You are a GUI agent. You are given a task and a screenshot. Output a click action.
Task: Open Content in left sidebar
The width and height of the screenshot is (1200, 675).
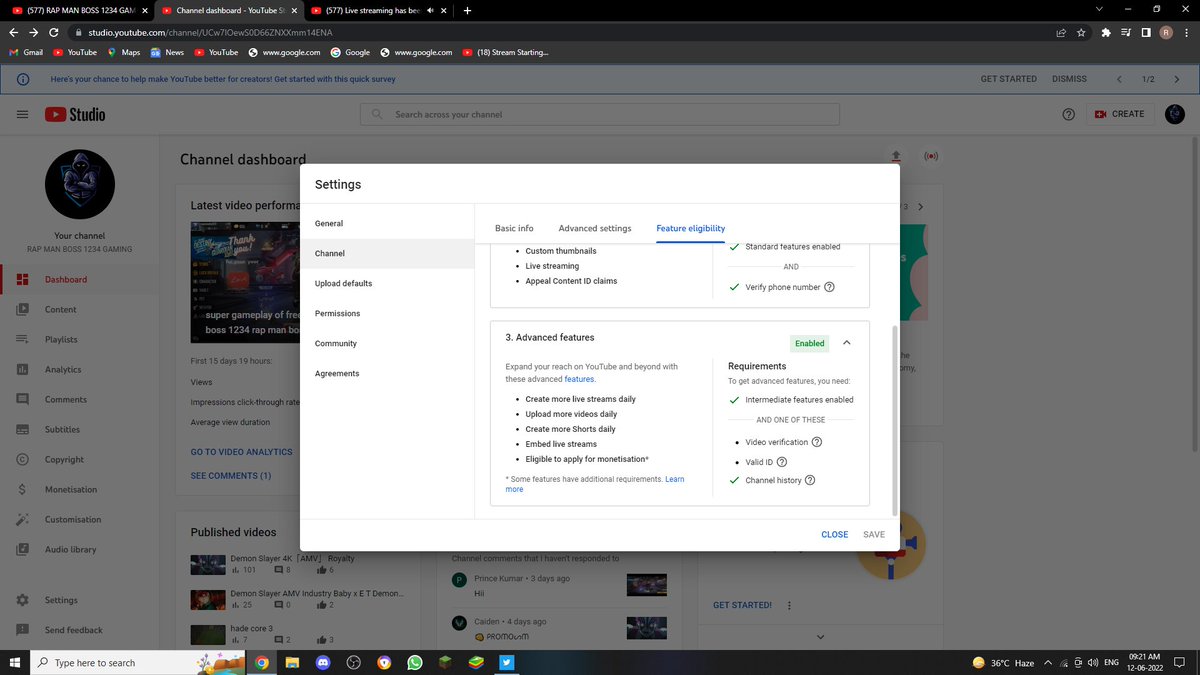(x=80, y=310)
